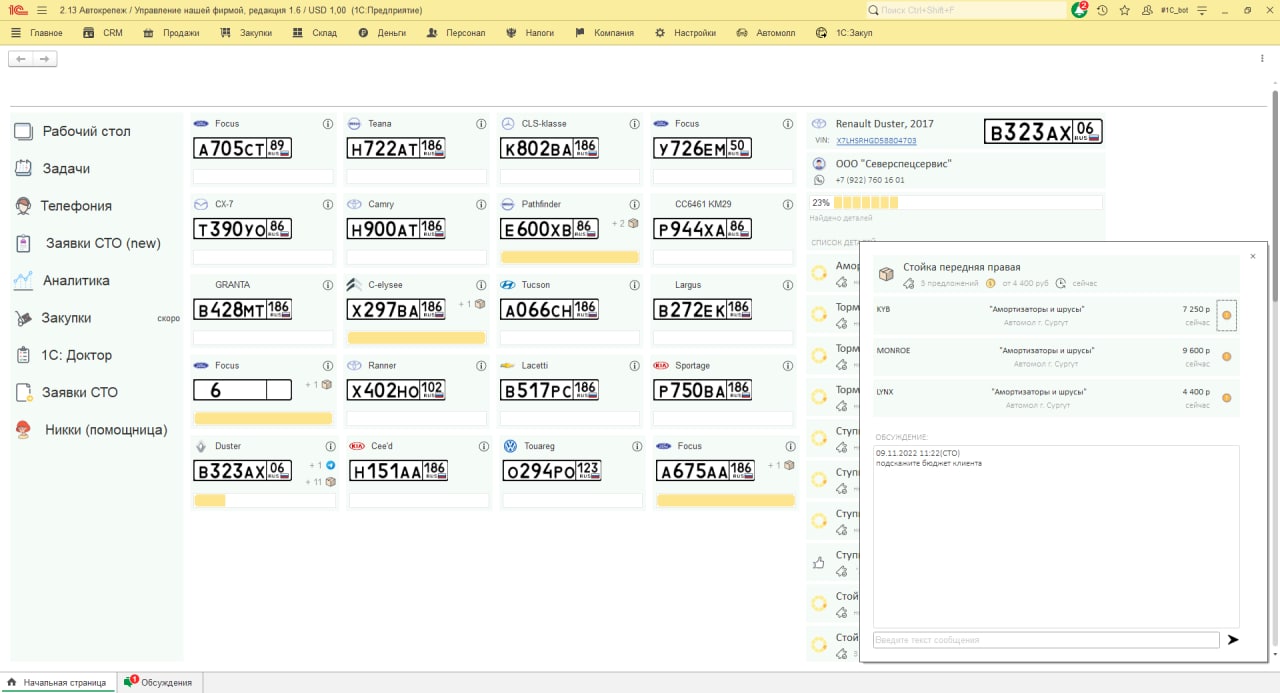Show info for the Lacetti card

pos(634,366)
